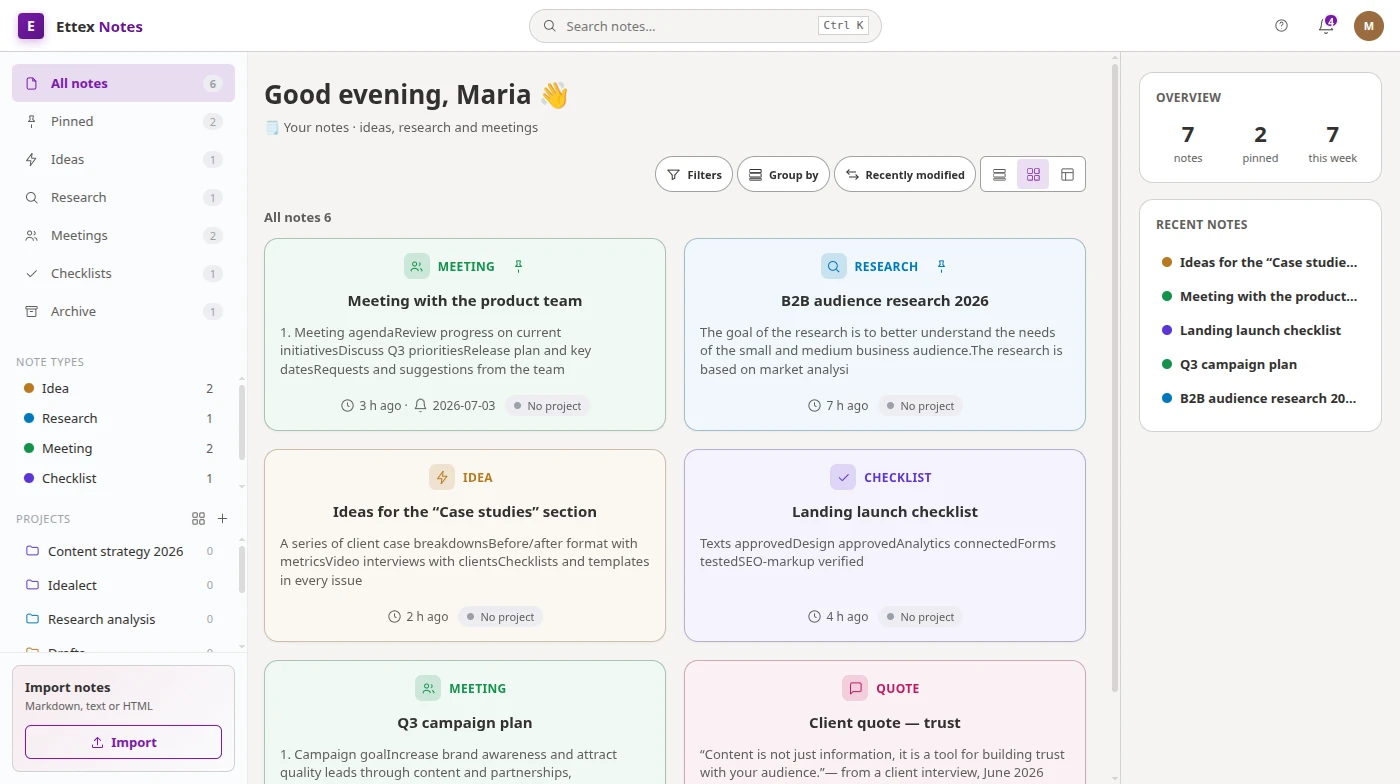This screenshot has width=1400, height=784.
Task: Open Idealect project folder
Action: pos(118,585)
